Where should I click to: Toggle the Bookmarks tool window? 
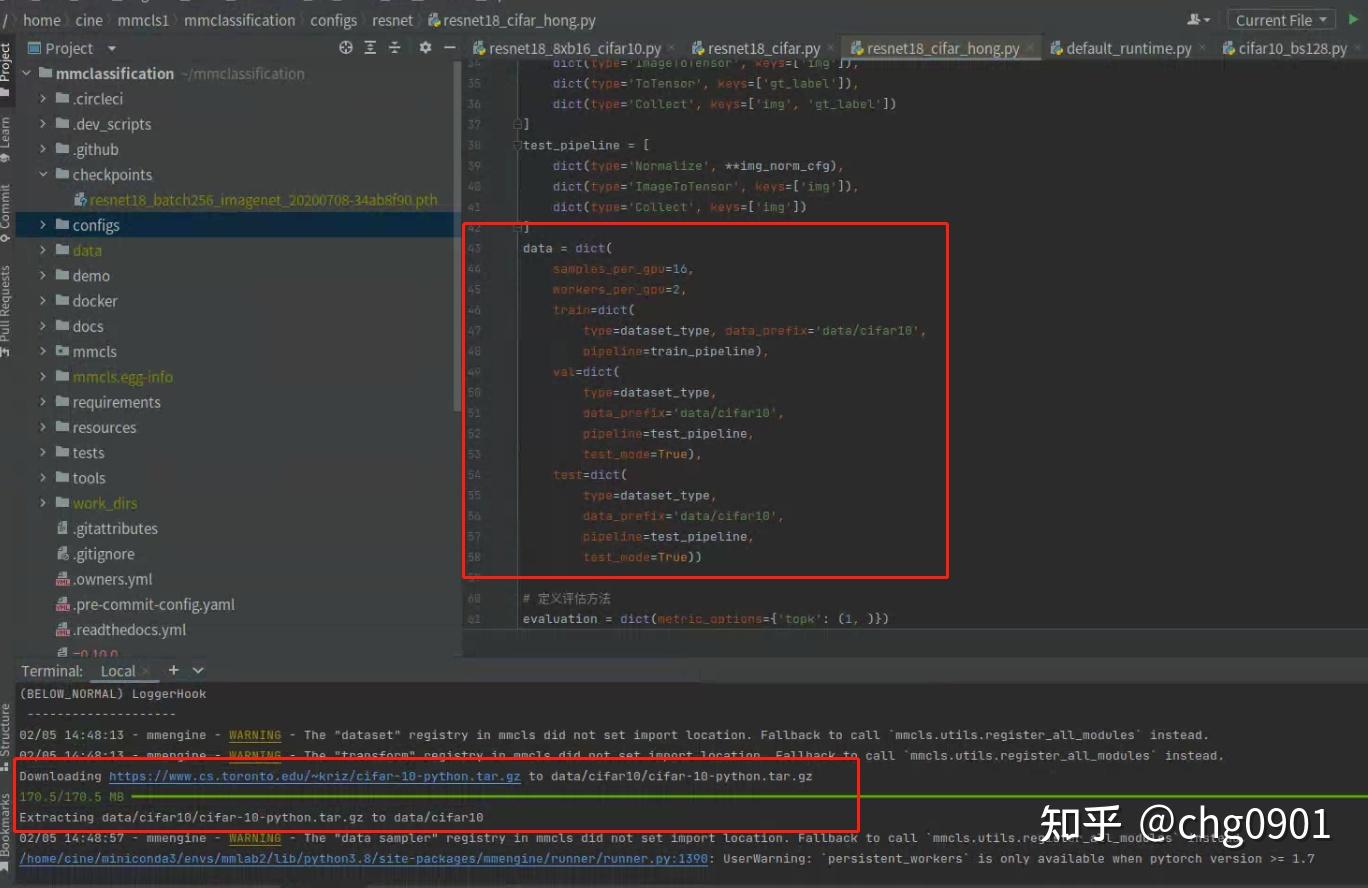pos(10,826)
